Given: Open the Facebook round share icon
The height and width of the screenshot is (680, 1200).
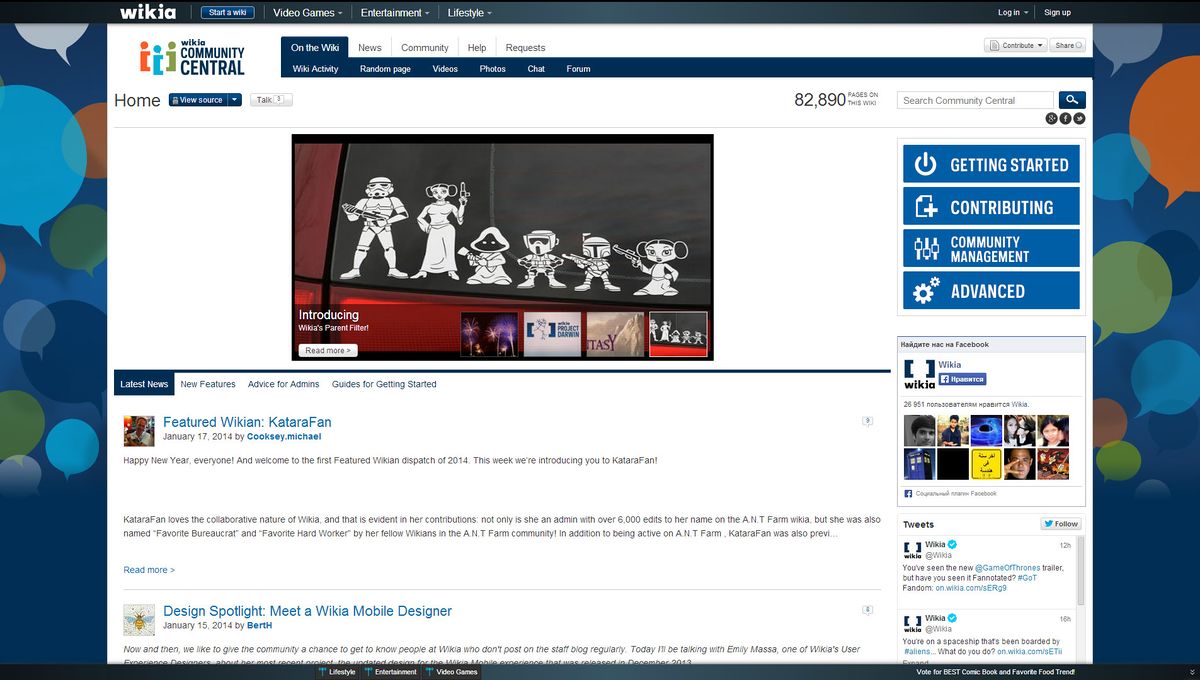Looking at the screenshot, I should [1066, 119].
